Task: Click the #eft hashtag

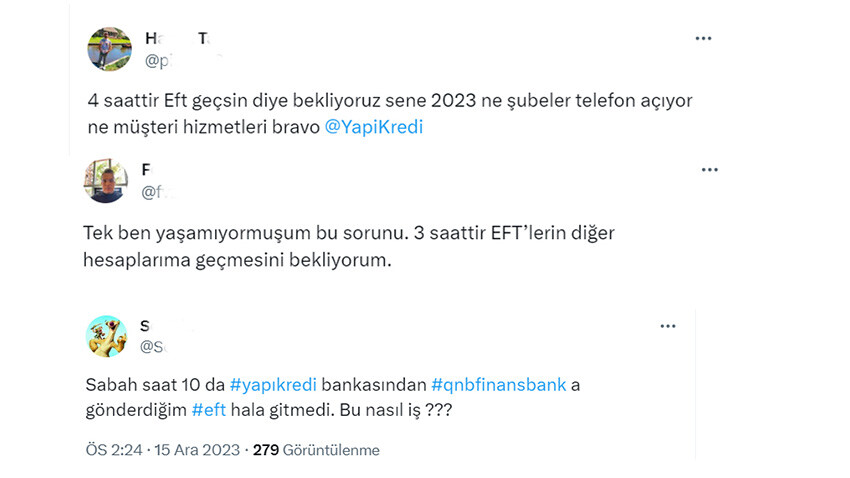Action: click(215, 410)
